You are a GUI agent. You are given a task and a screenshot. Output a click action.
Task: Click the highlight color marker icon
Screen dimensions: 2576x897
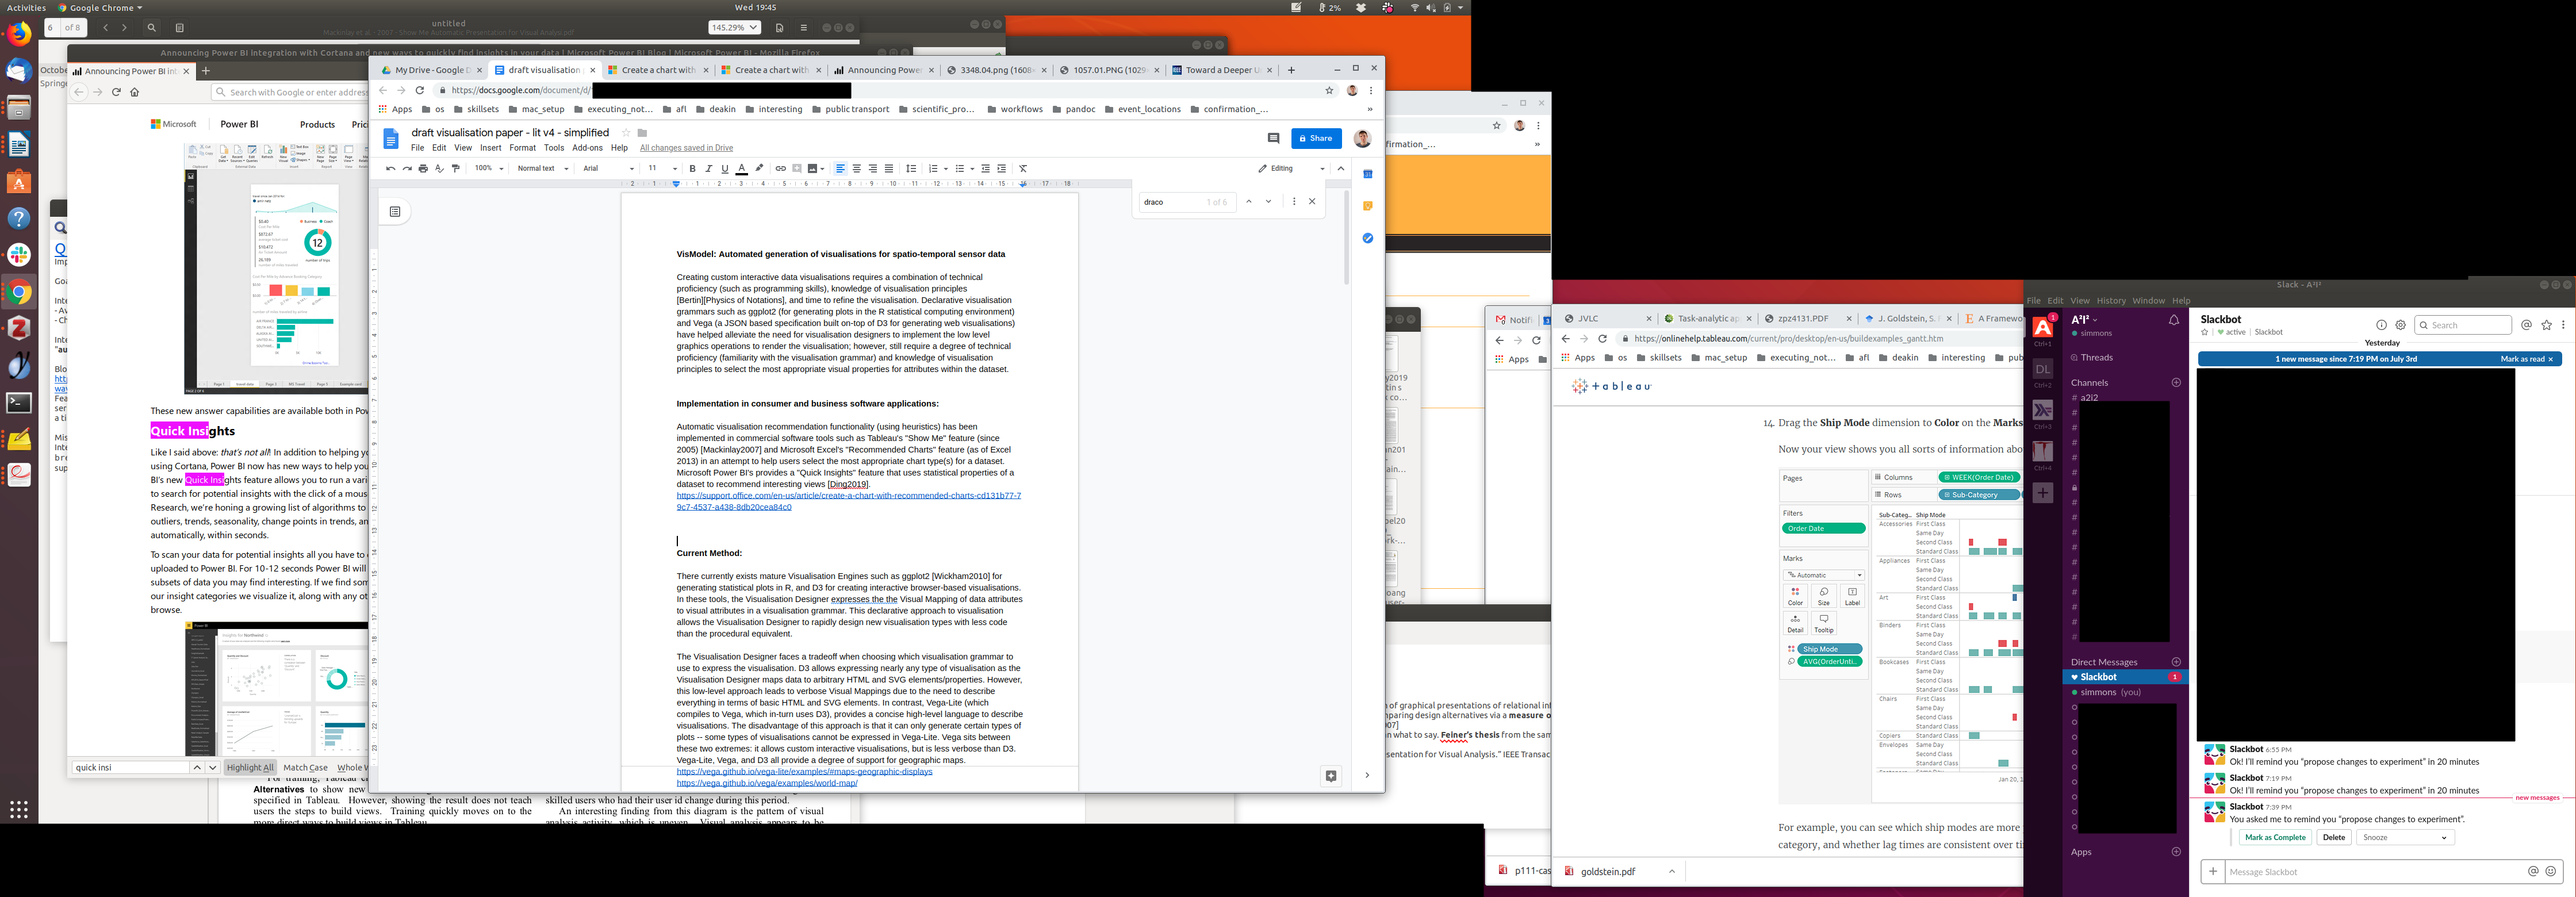tap(759, 169)
